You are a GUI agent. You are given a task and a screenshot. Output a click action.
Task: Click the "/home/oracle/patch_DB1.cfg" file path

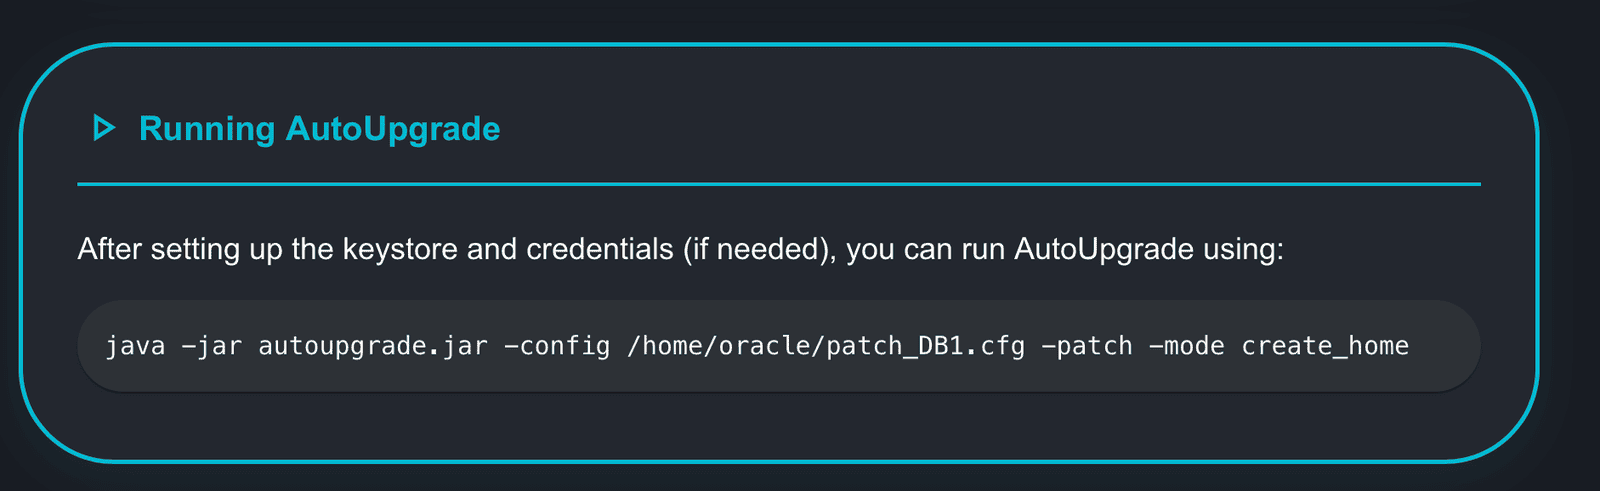coord(825,346)
